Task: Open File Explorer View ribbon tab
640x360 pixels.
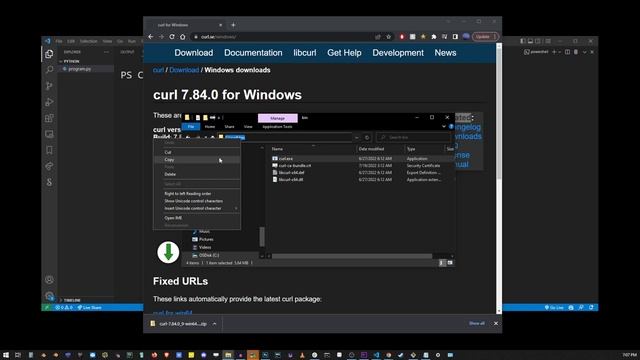Action: tap(248, 127)
